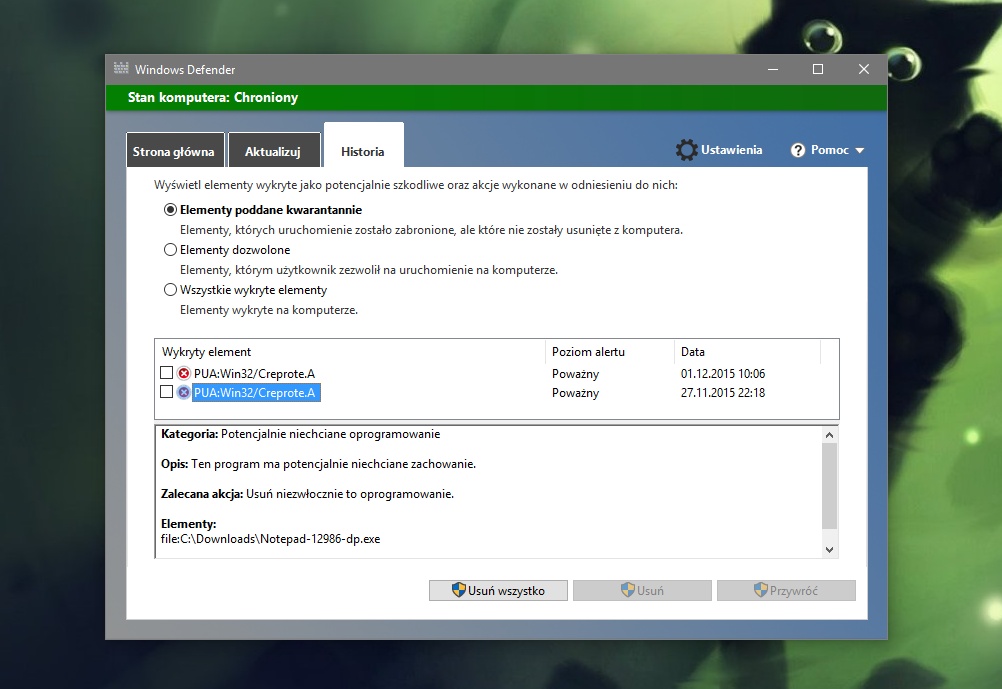Select Elementy poddane kwarantannie option
The width and height of the screenshot is (1002, 689).
(x=170, y=209)
